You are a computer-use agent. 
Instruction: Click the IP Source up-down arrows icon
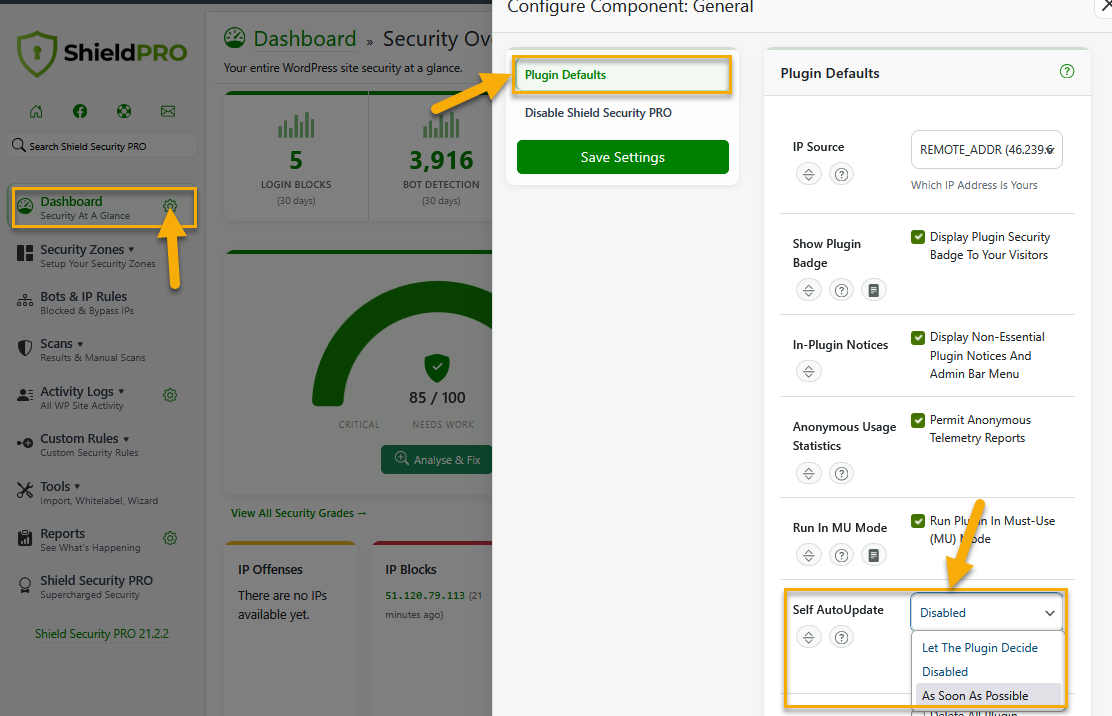point(808,174)
